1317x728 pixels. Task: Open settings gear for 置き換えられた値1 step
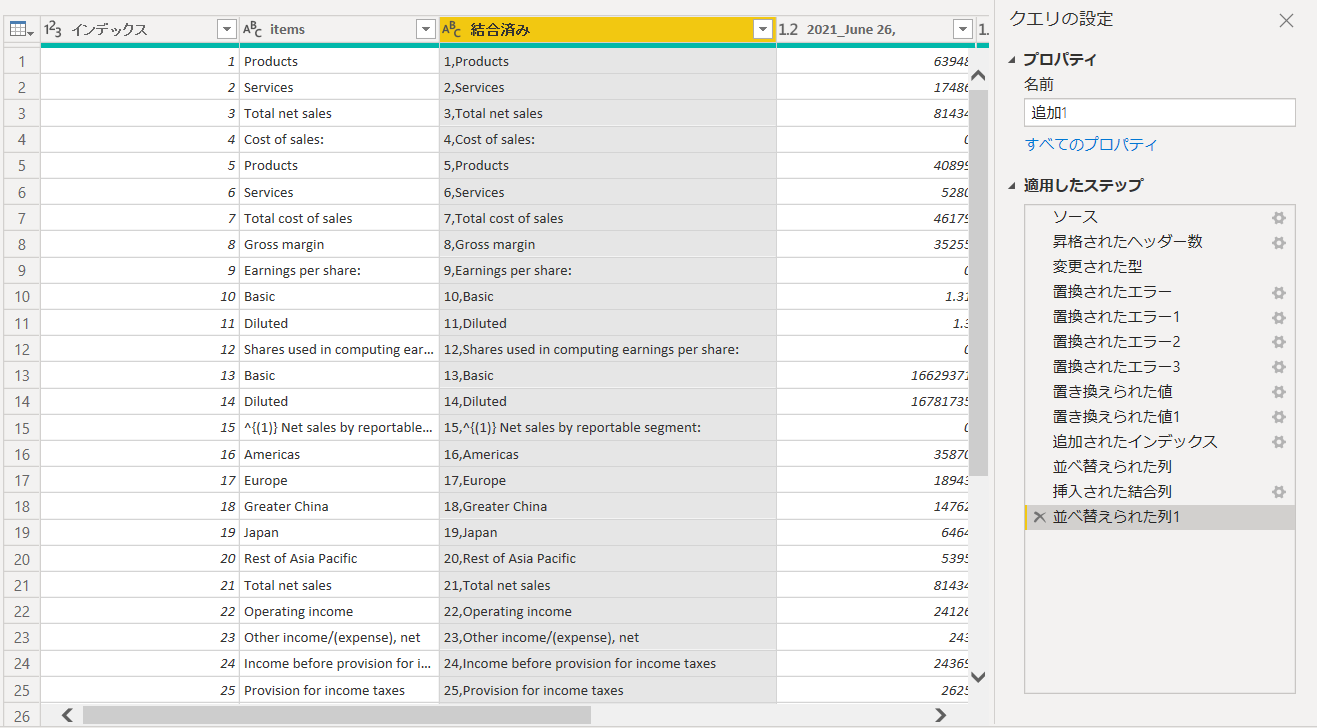(1278, 418)
